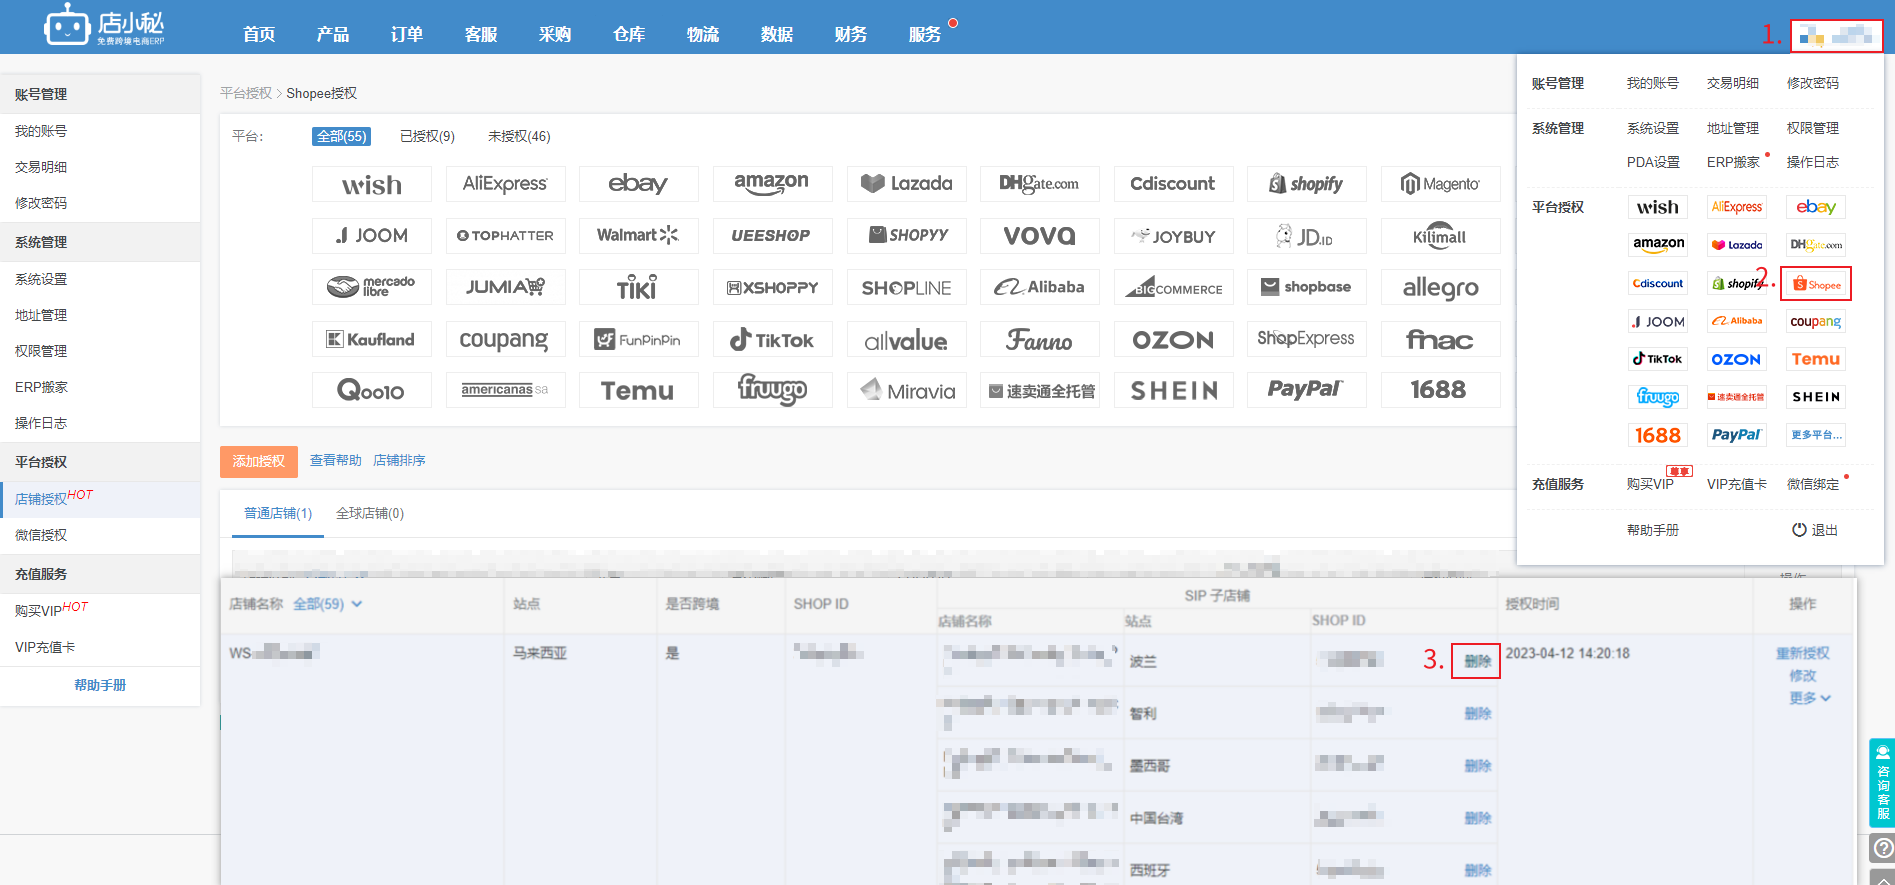The image size is (1895, 885).
Task: Open the 产品 menu
Action: (333, 34)
